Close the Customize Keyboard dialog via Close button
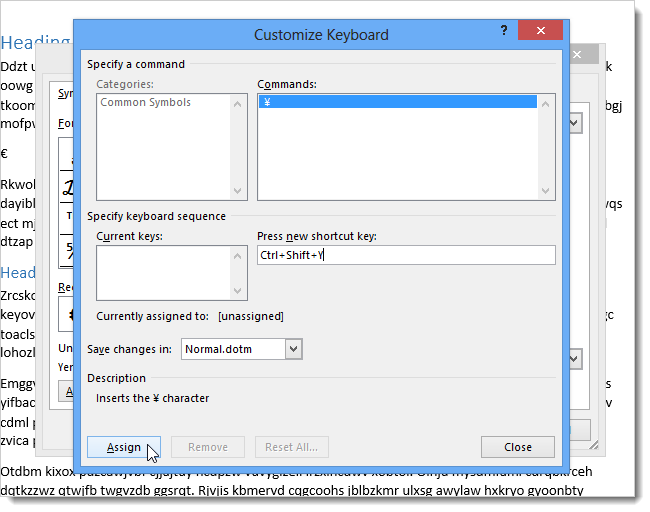This screenshot has height=512, width=650. [x=517, y=447]
